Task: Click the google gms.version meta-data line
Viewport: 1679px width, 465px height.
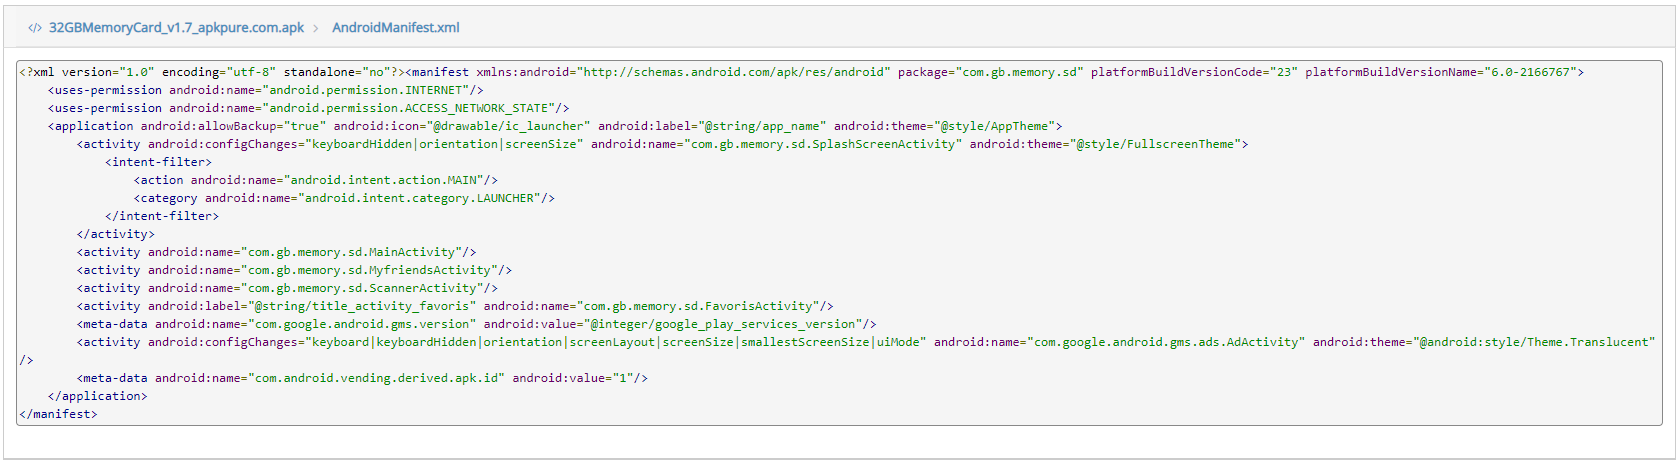Action: pos(476,324)
